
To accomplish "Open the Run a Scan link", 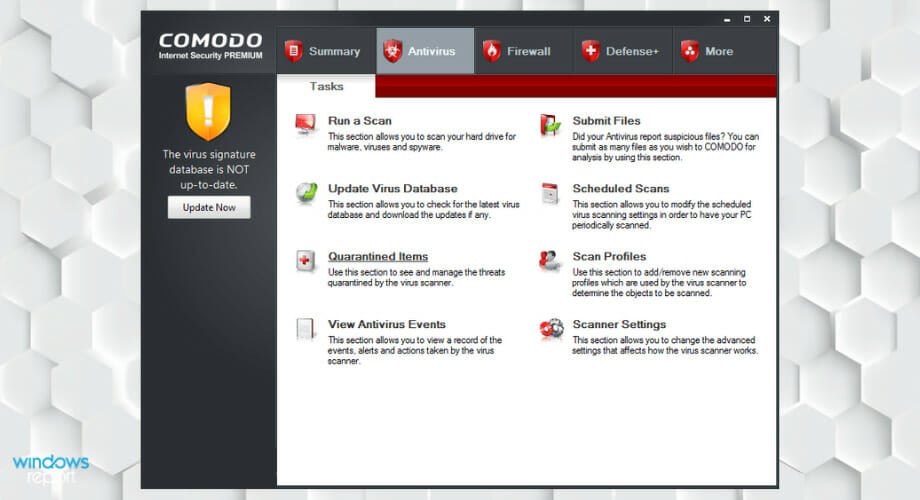I will (360, 120).
